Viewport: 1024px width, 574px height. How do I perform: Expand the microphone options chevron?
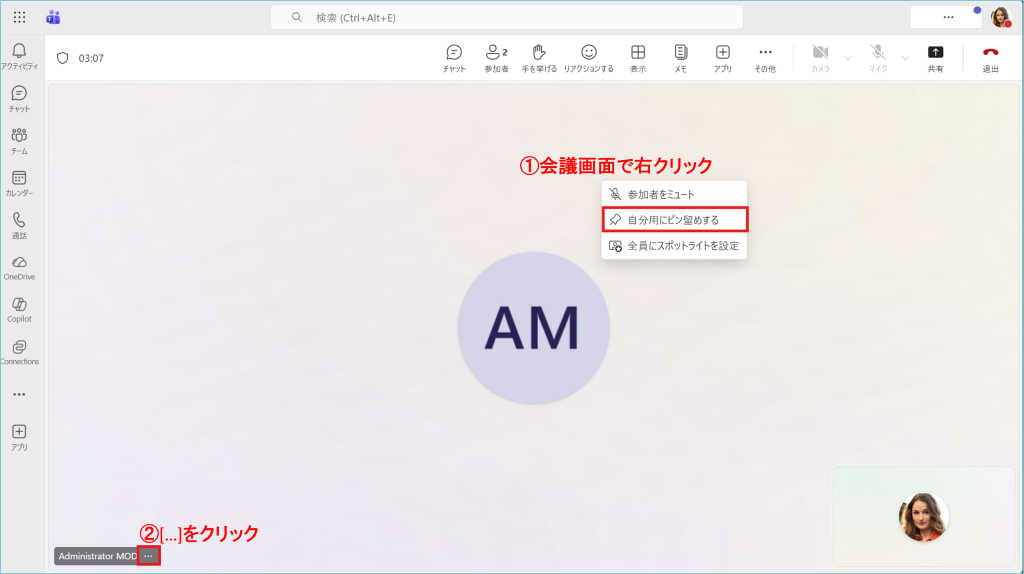(x=905, y=58)
